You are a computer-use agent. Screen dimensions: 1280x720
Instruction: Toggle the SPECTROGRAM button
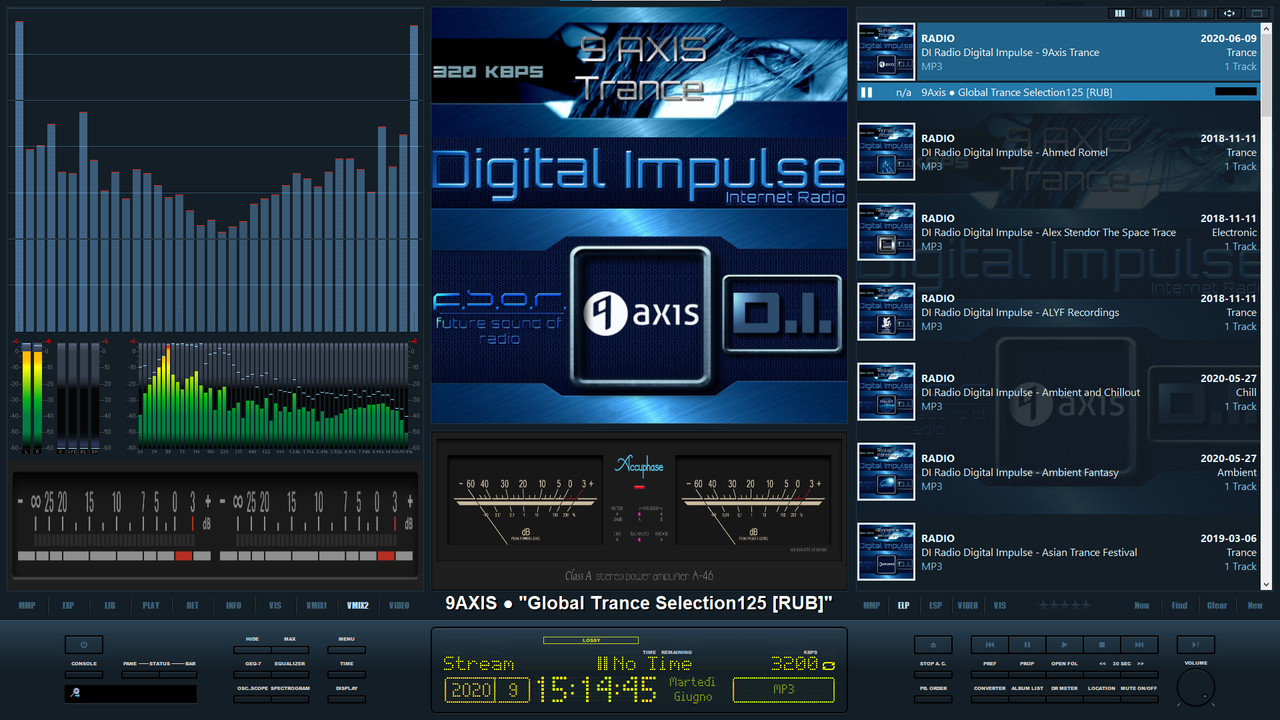[290, 699]
